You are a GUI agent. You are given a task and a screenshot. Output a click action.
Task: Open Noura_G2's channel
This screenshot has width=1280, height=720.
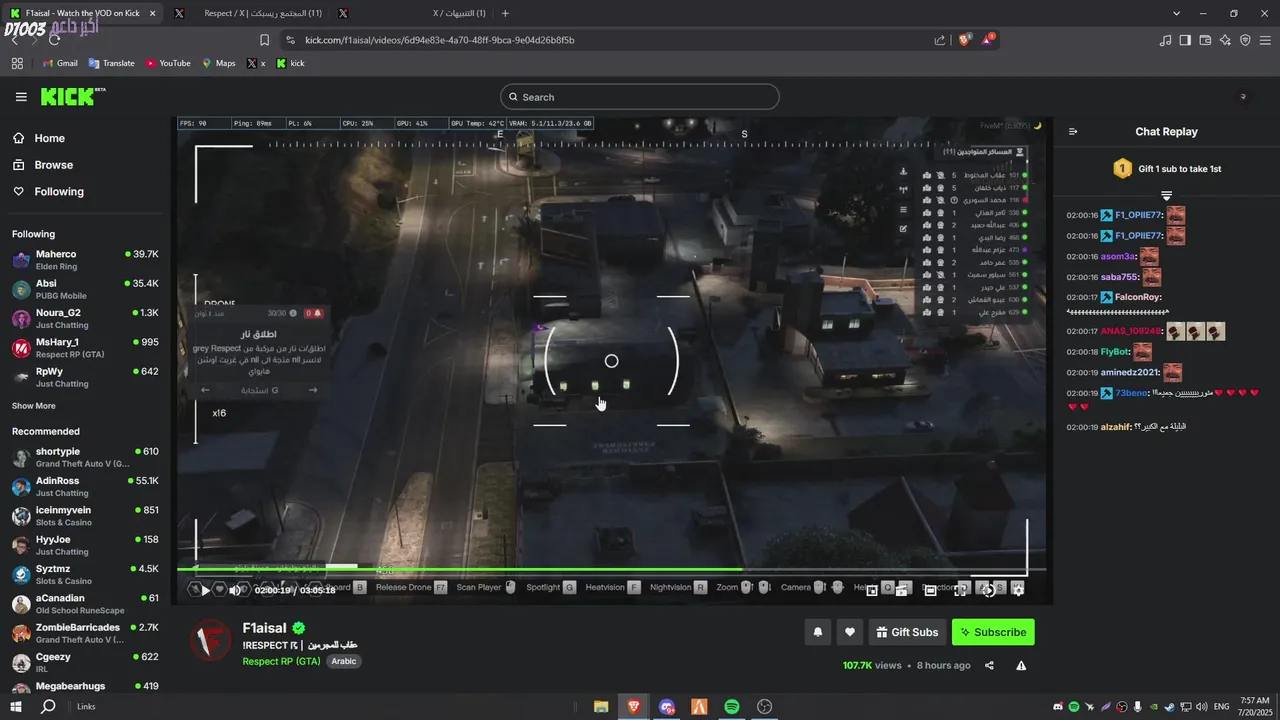click(x=85, y=318)
